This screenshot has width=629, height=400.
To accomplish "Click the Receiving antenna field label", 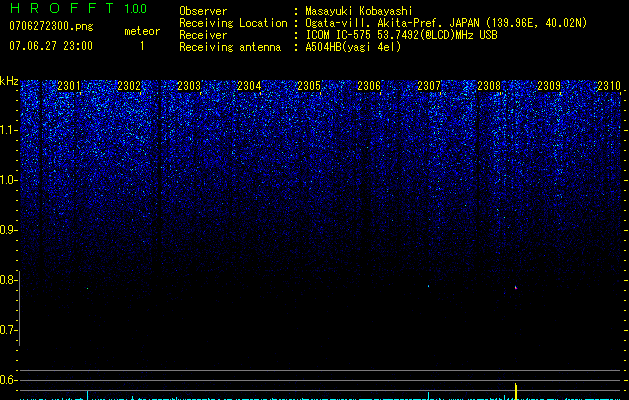I will [230, 47].
